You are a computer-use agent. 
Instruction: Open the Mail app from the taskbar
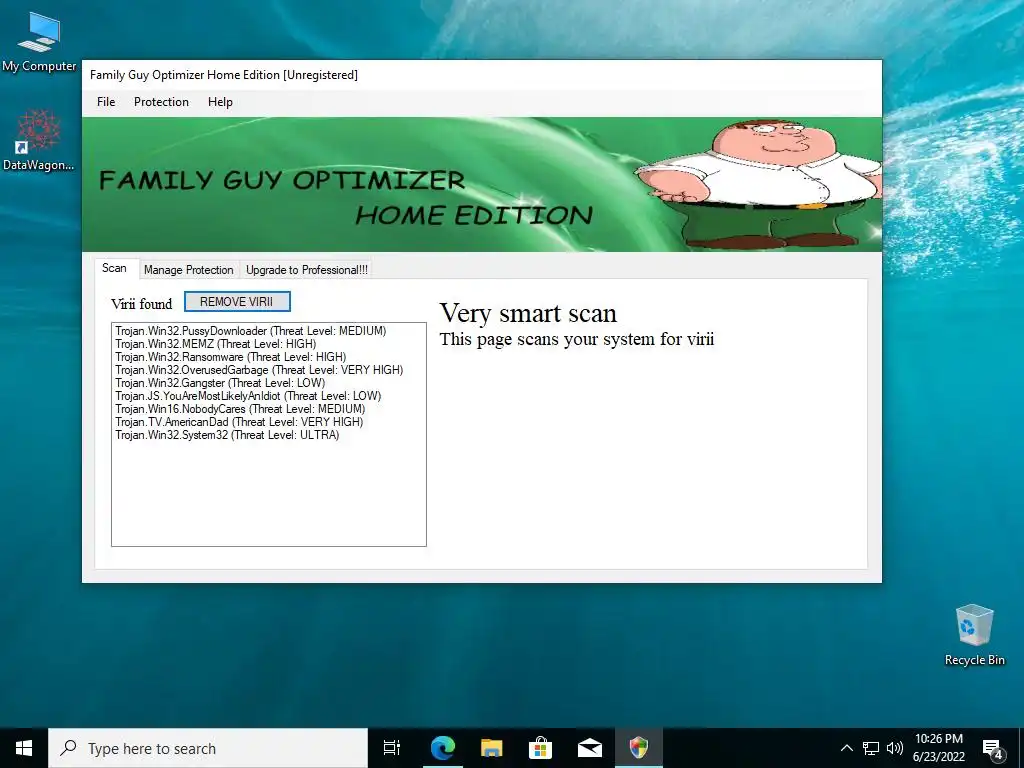pyautogui.click(x=589, y=748)
